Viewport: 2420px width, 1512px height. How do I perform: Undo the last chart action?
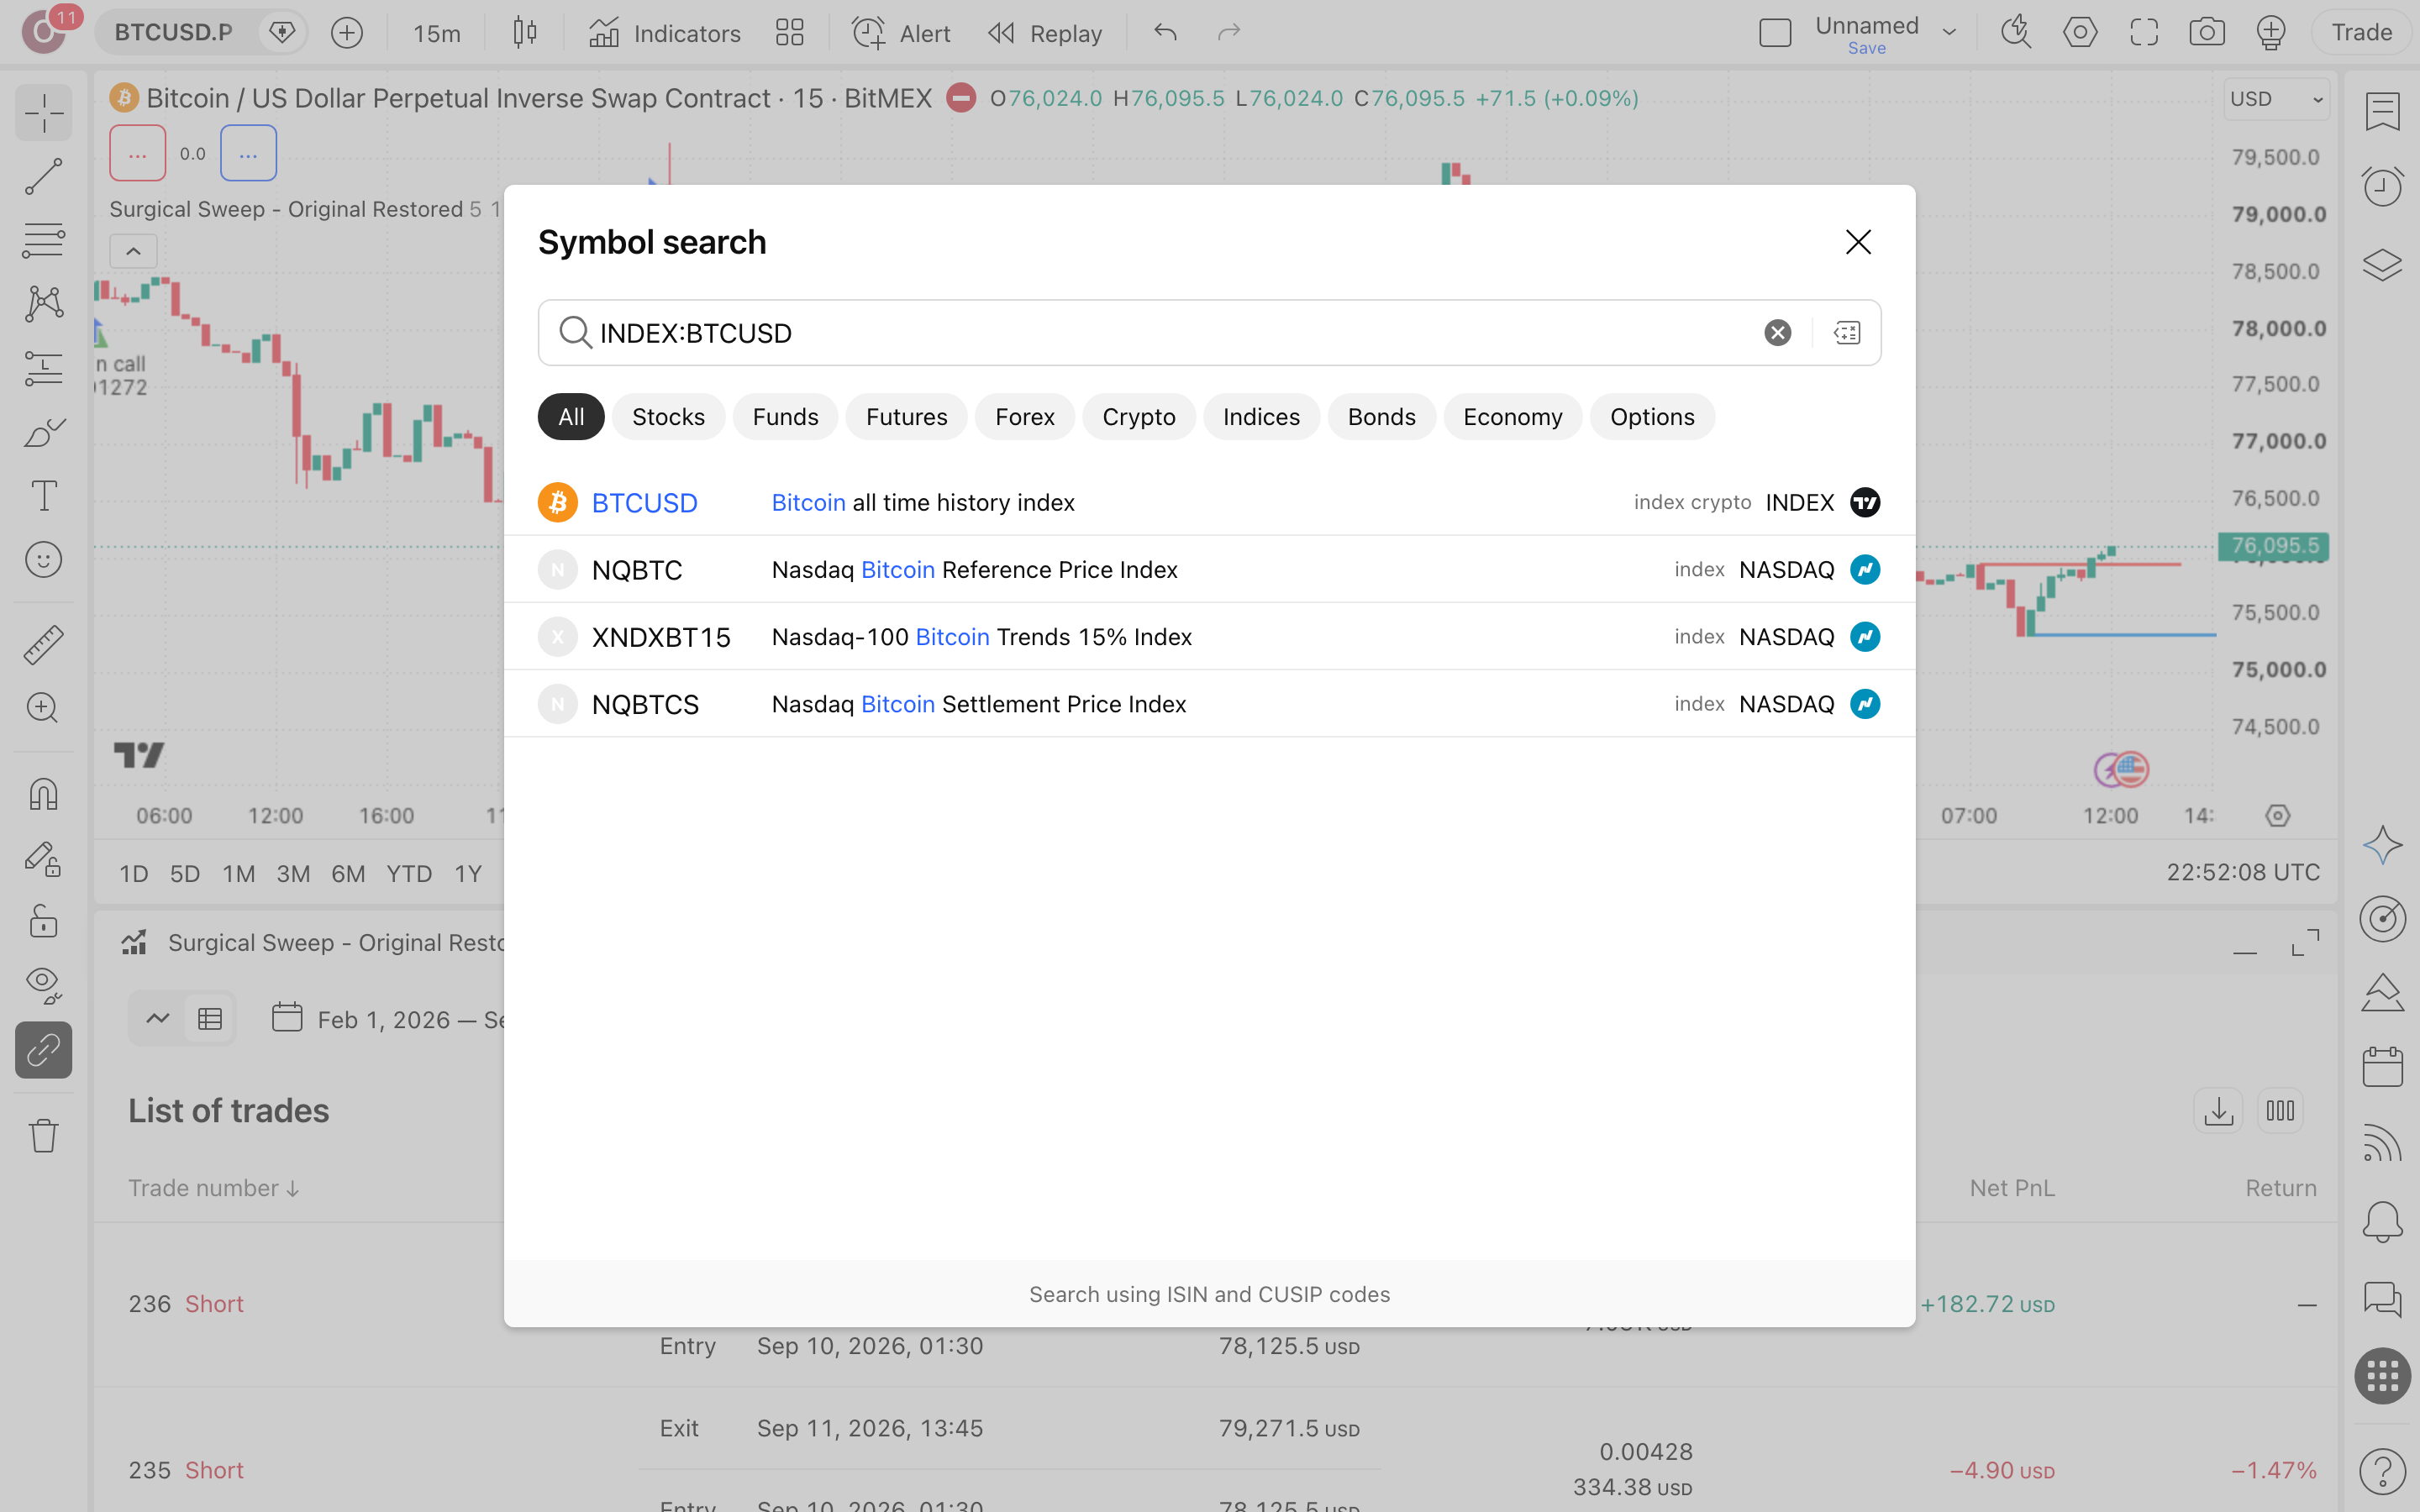pos(1165,32)
